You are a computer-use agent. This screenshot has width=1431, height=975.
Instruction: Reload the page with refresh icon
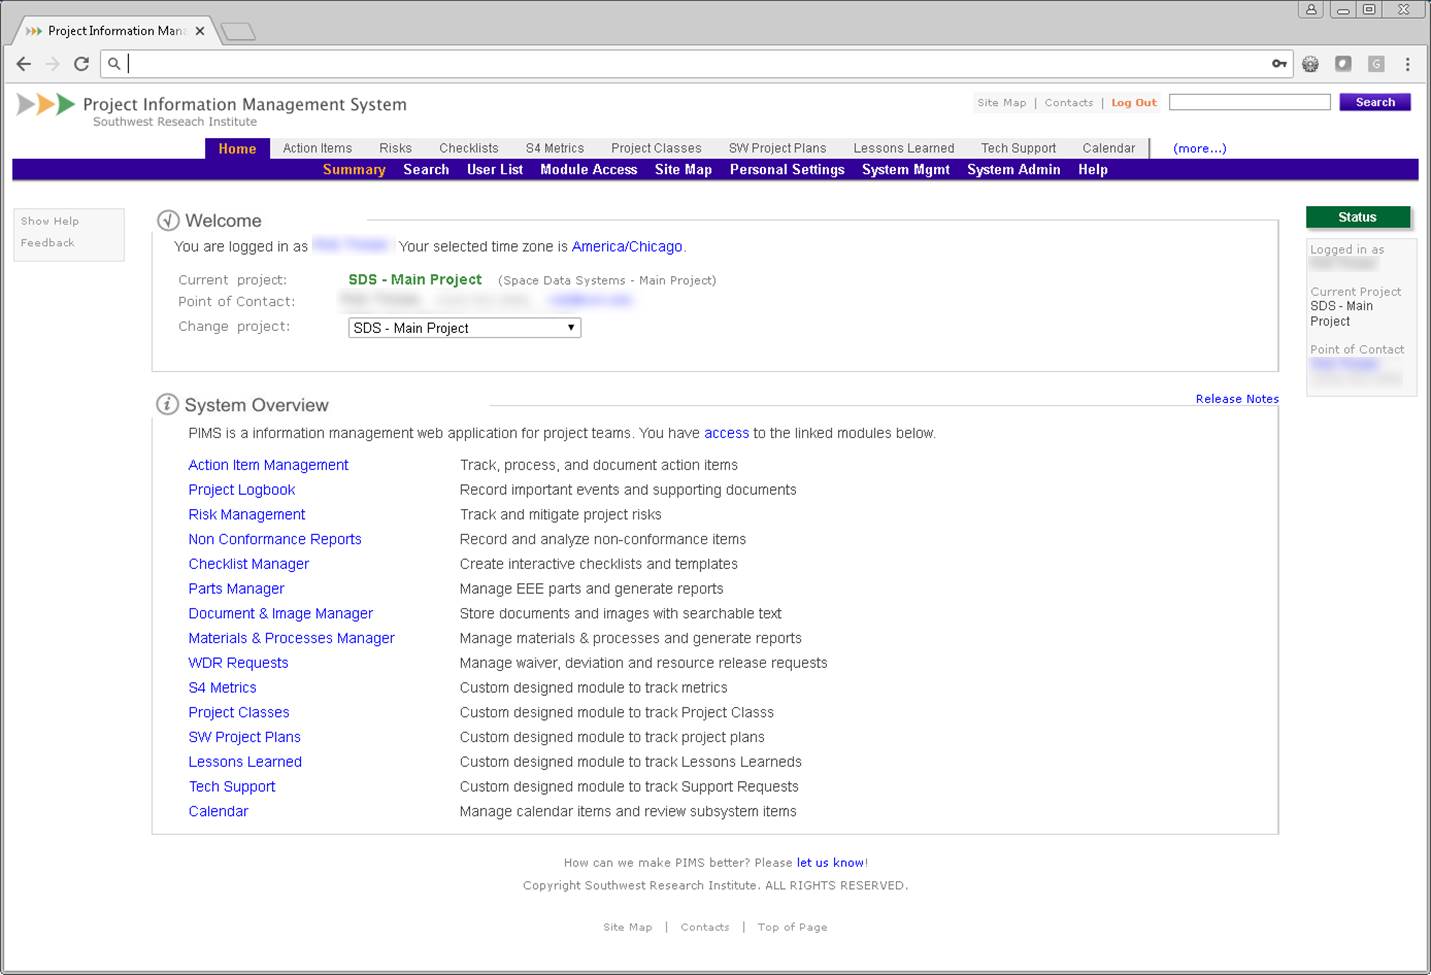(81, 64)
